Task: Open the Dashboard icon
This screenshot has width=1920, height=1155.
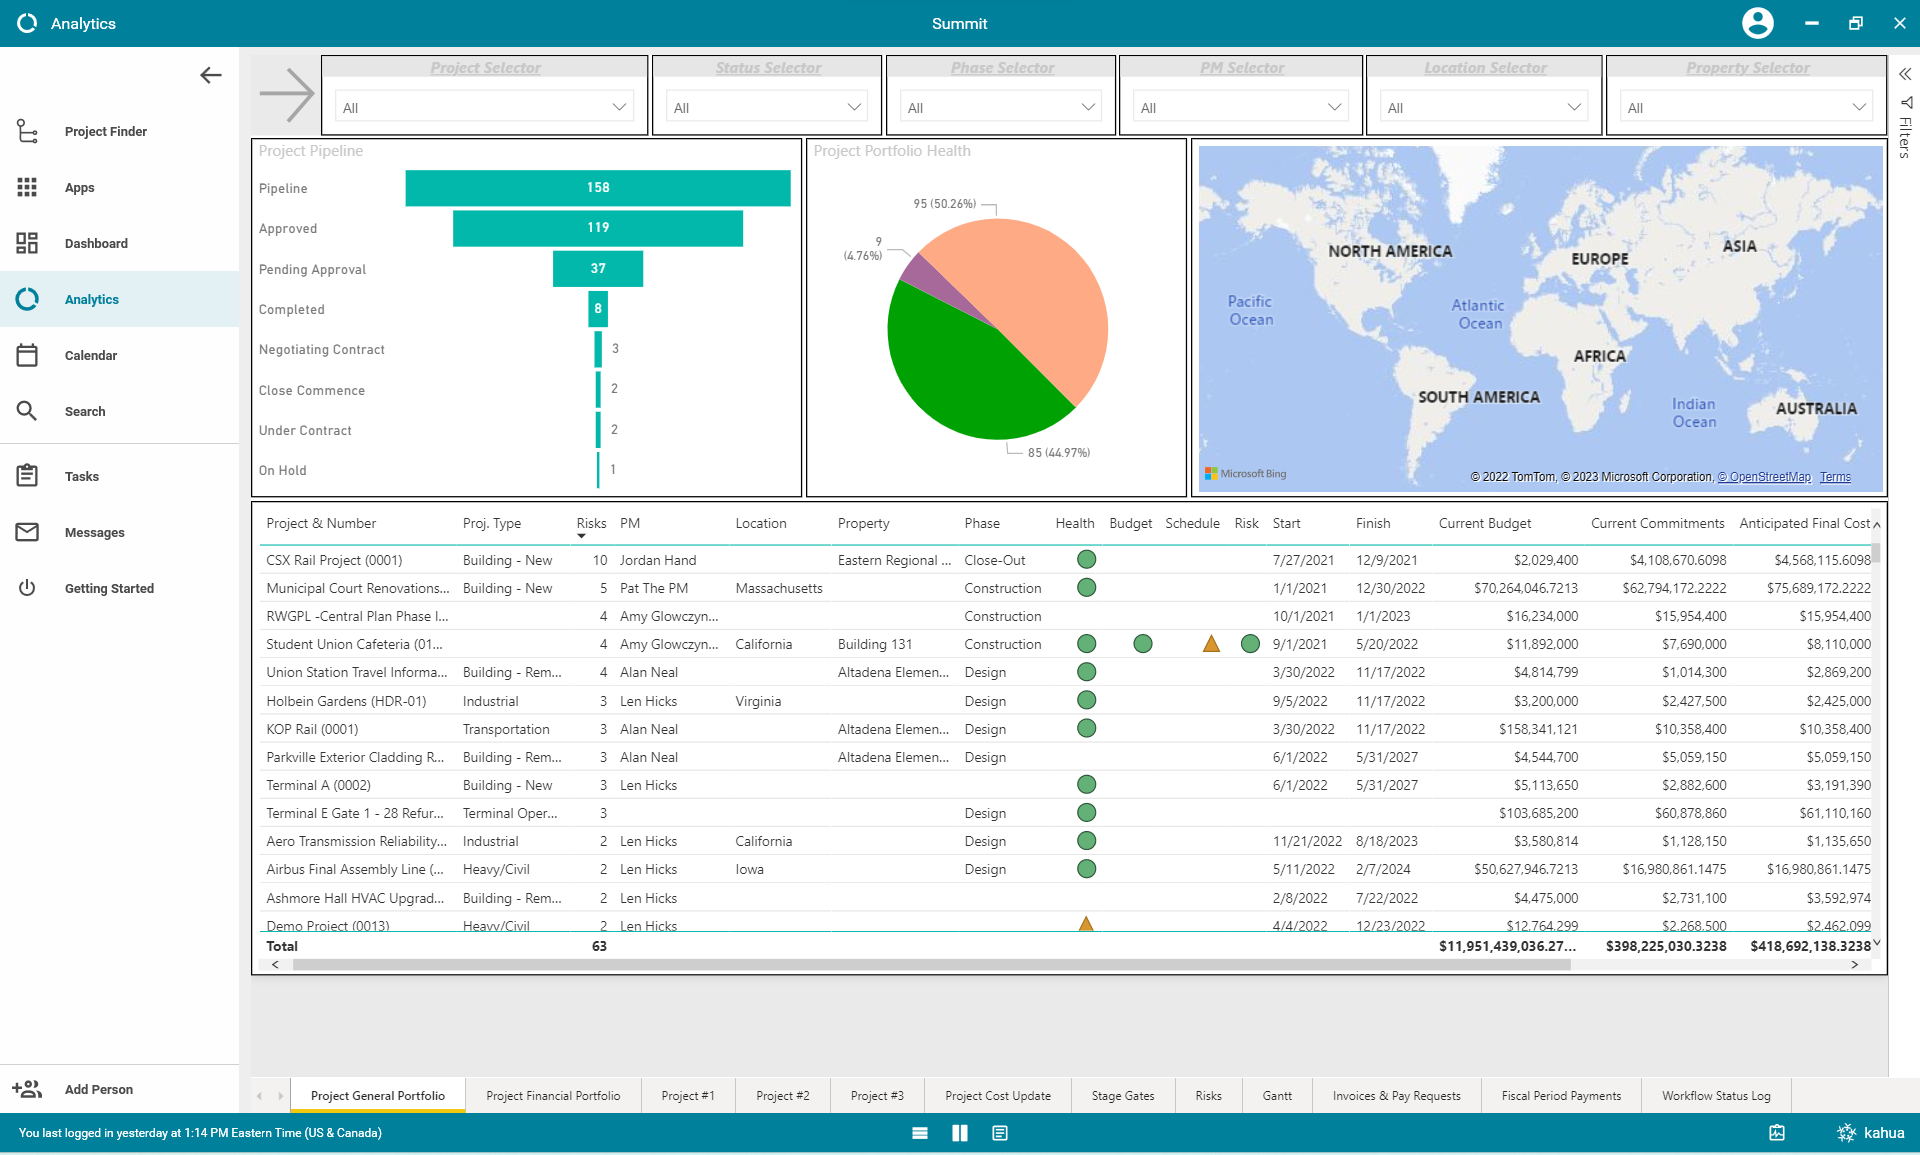Action: coord(27,243)
